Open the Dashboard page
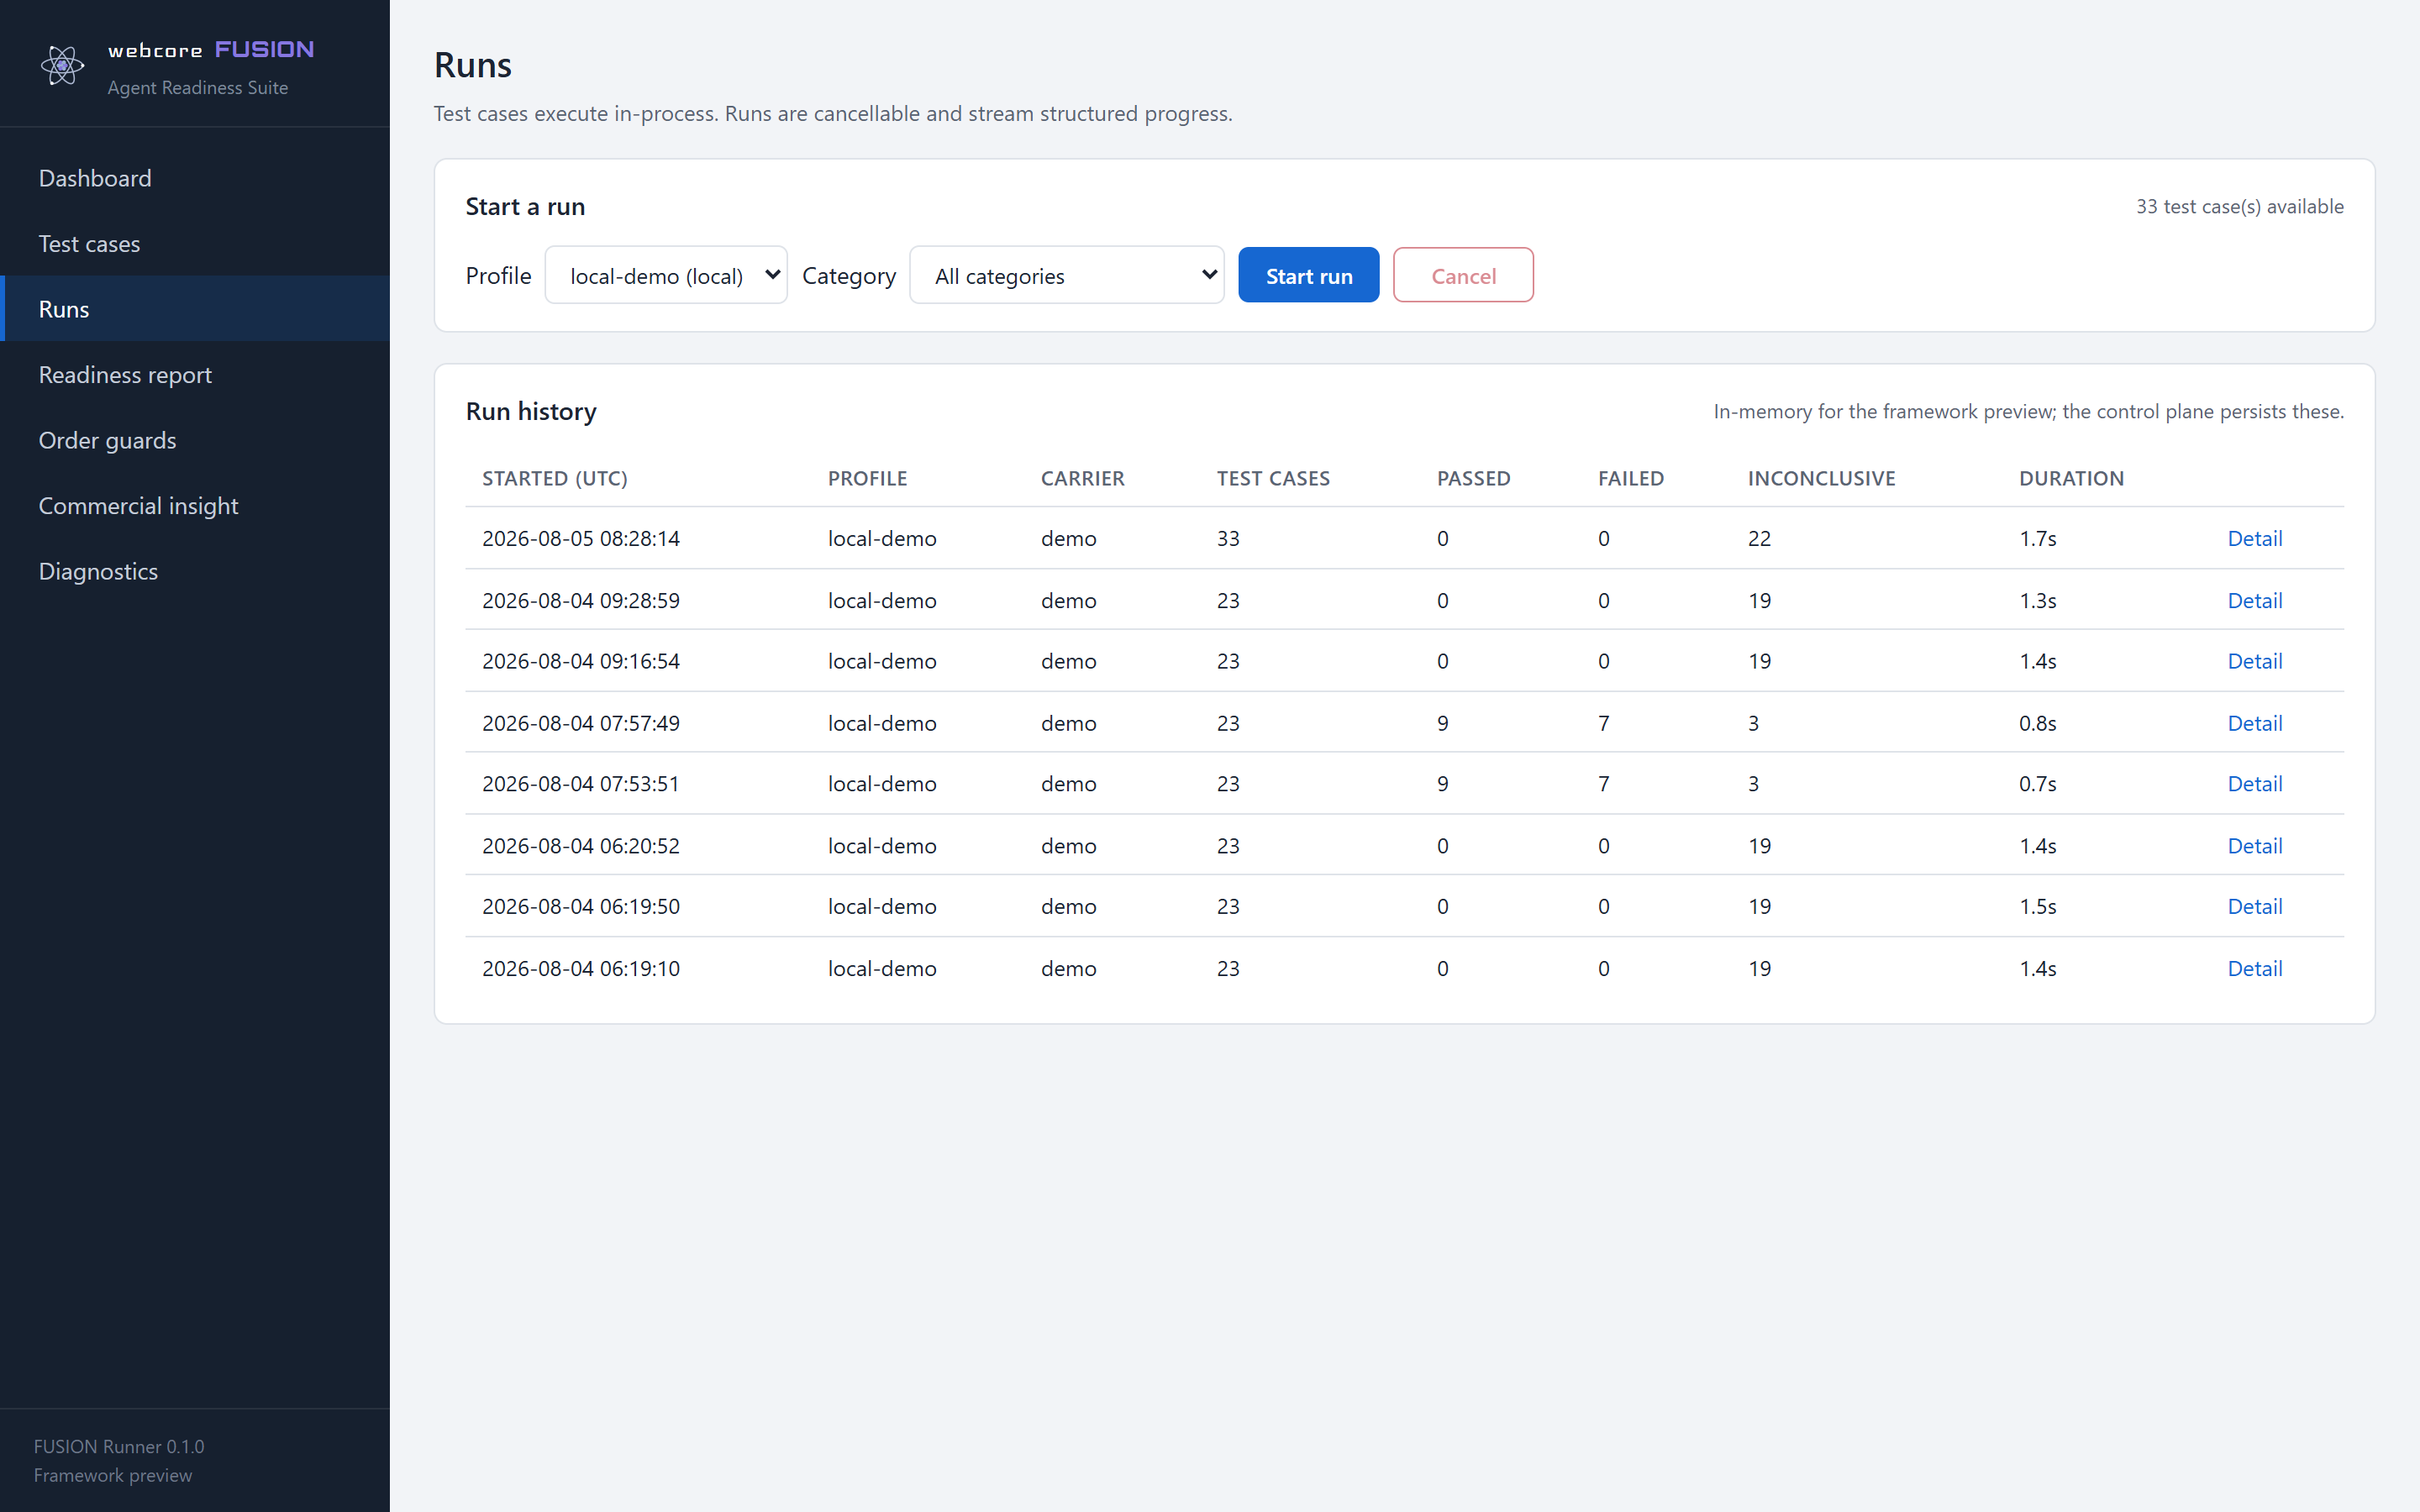2420x1512 pixels. [x=195, y=178]
